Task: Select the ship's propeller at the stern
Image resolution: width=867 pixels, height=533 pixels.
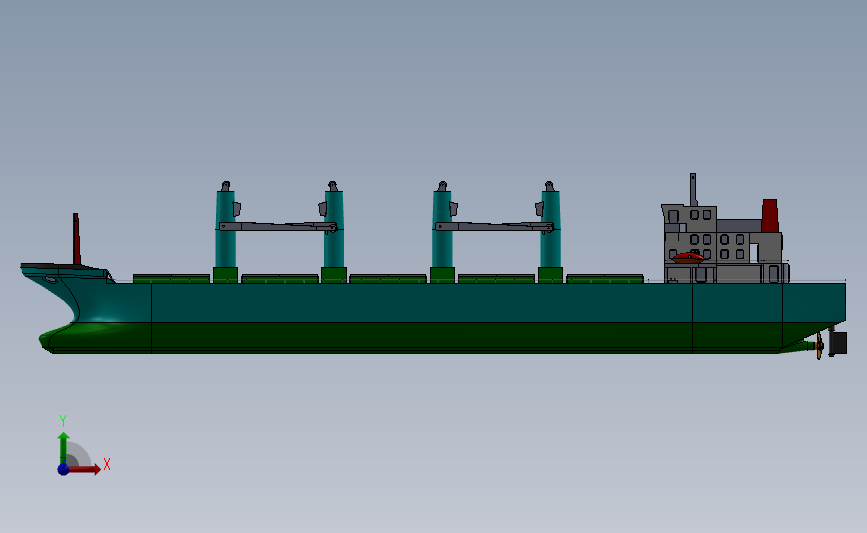Action: click(819, 346)
